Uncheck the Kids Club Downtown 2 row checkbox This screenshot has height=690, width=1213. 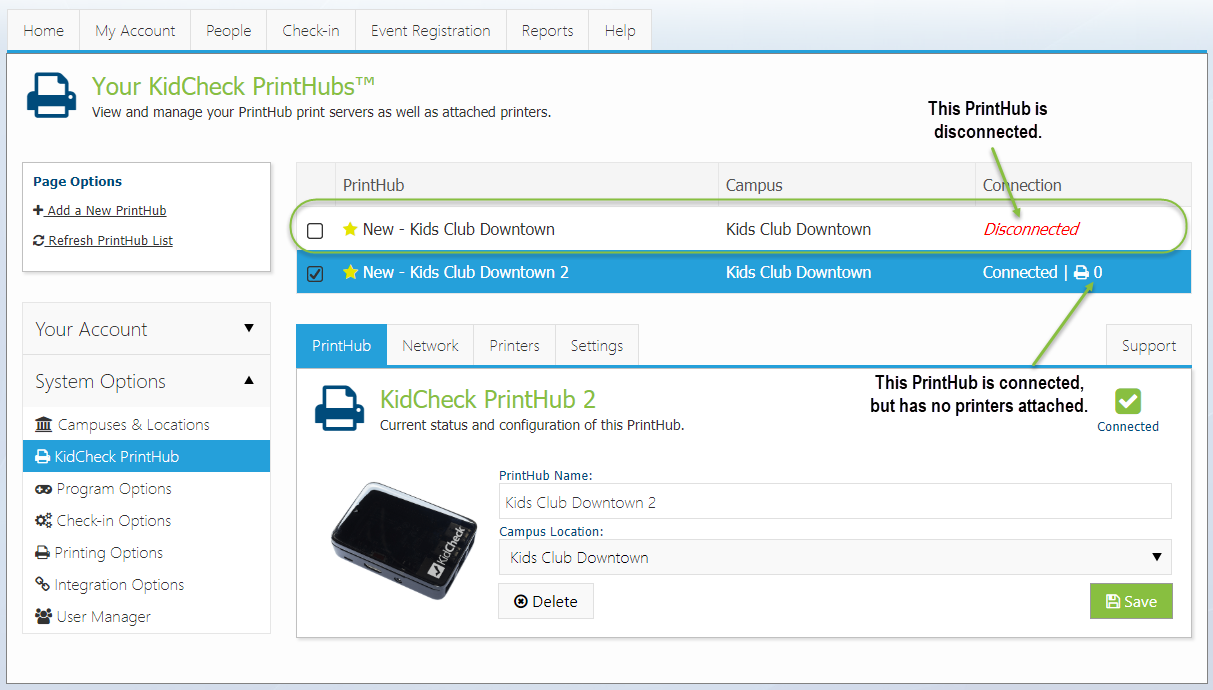(x=315, y=274)
